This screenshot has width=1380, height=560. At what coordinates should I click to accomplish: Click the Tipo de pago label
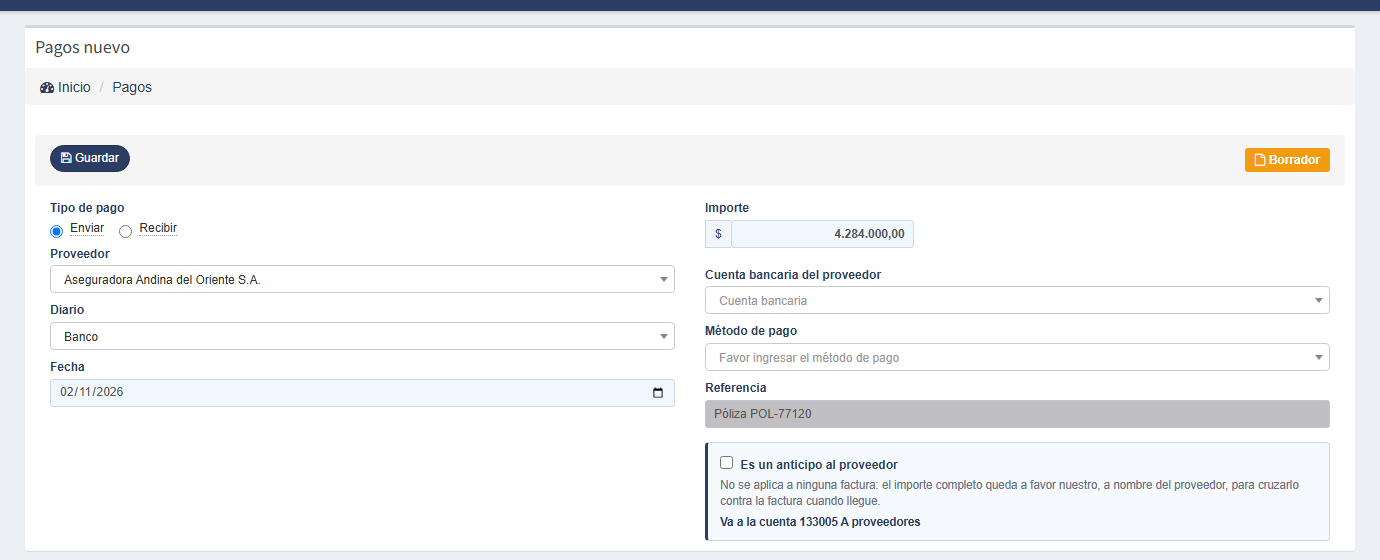[87, 208]
